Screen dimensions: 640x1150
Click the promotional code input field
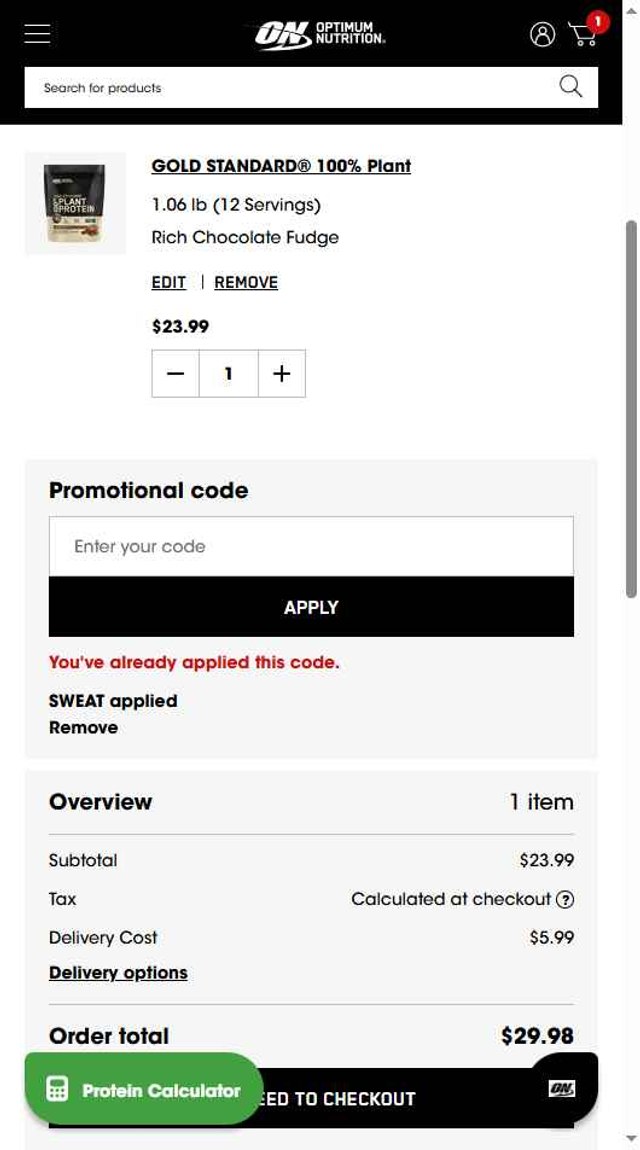pyautogui.click(x=311, y=546)
